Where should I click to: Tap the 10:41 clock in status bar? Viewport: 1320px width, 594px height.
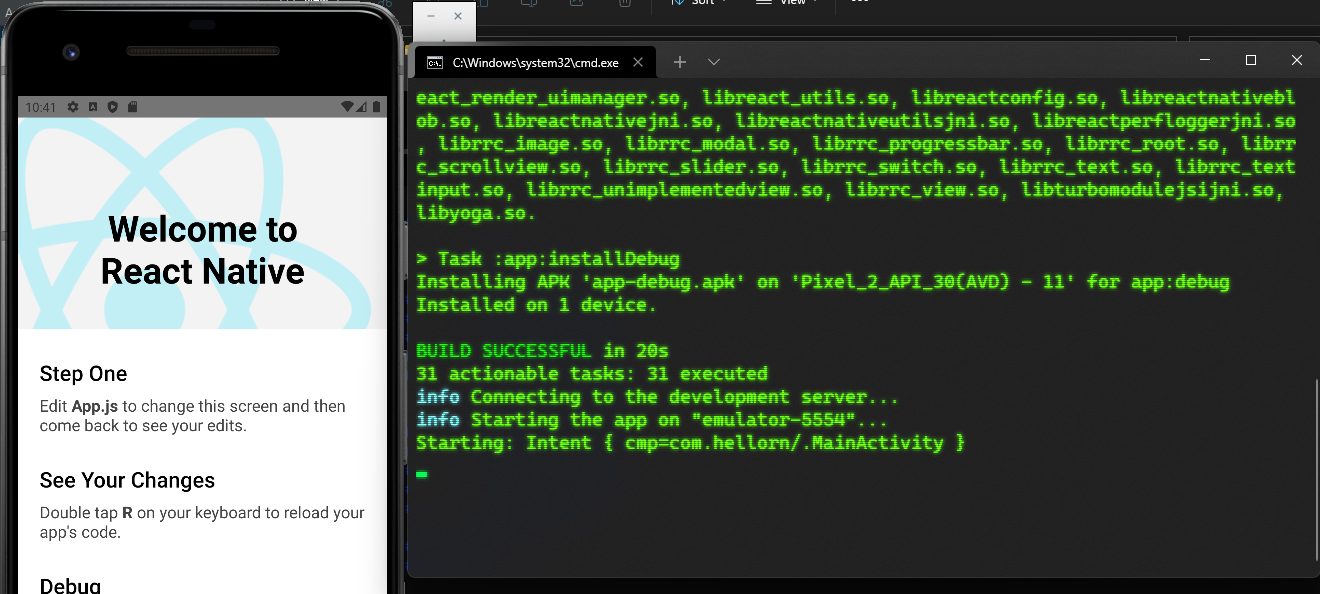point(41,107)
